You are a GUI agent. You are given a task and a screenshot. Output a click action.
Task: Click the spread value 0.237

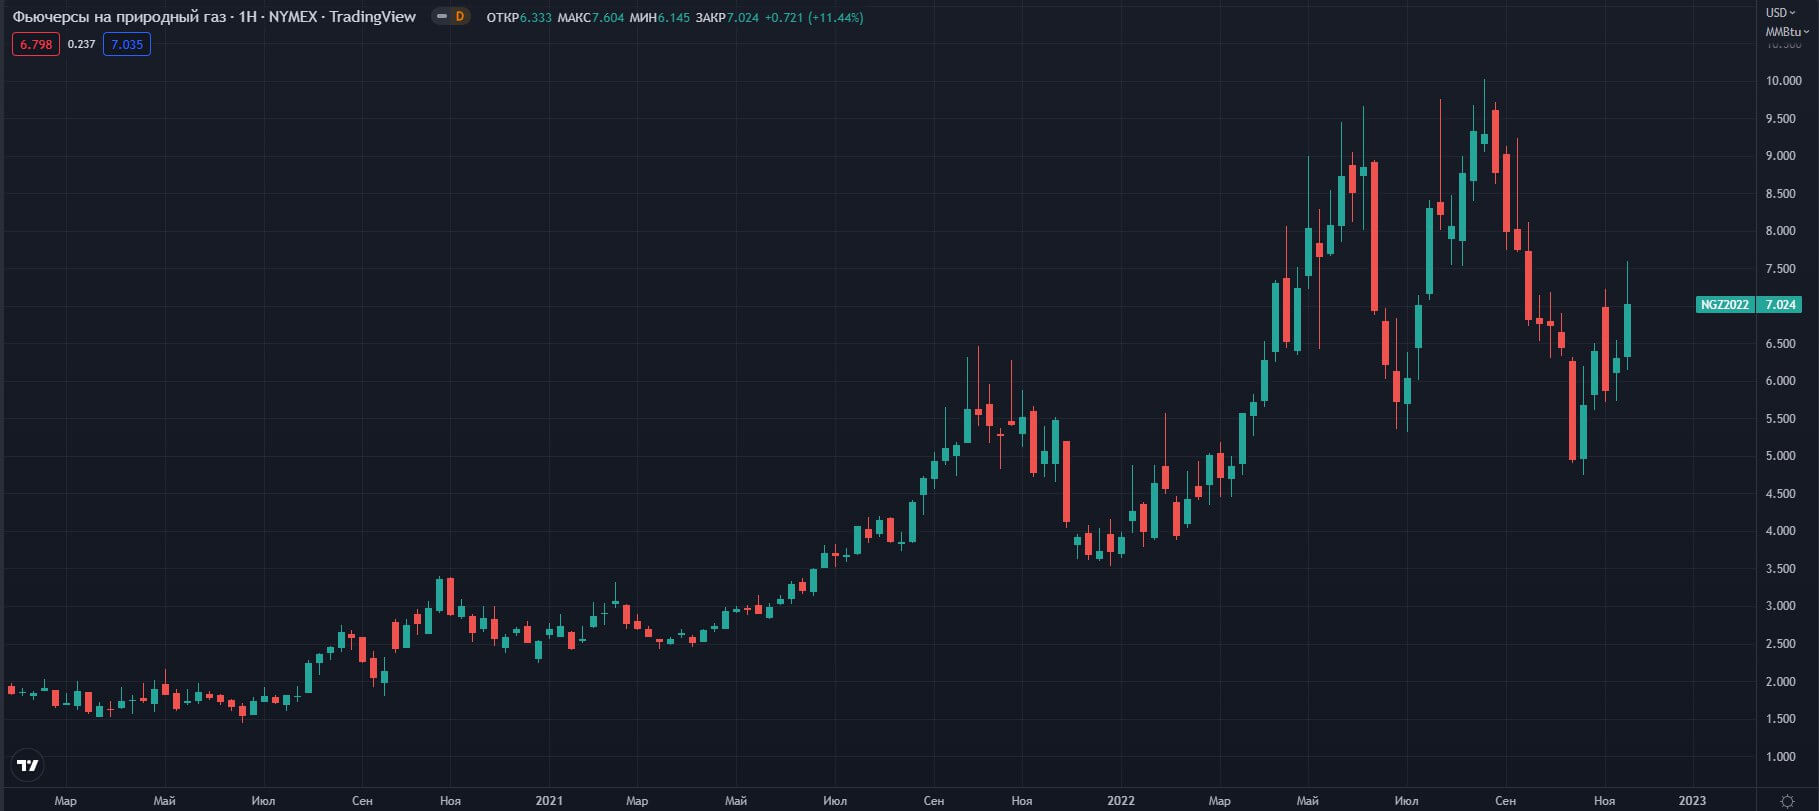pyautogui.click(x=82, y=44)
